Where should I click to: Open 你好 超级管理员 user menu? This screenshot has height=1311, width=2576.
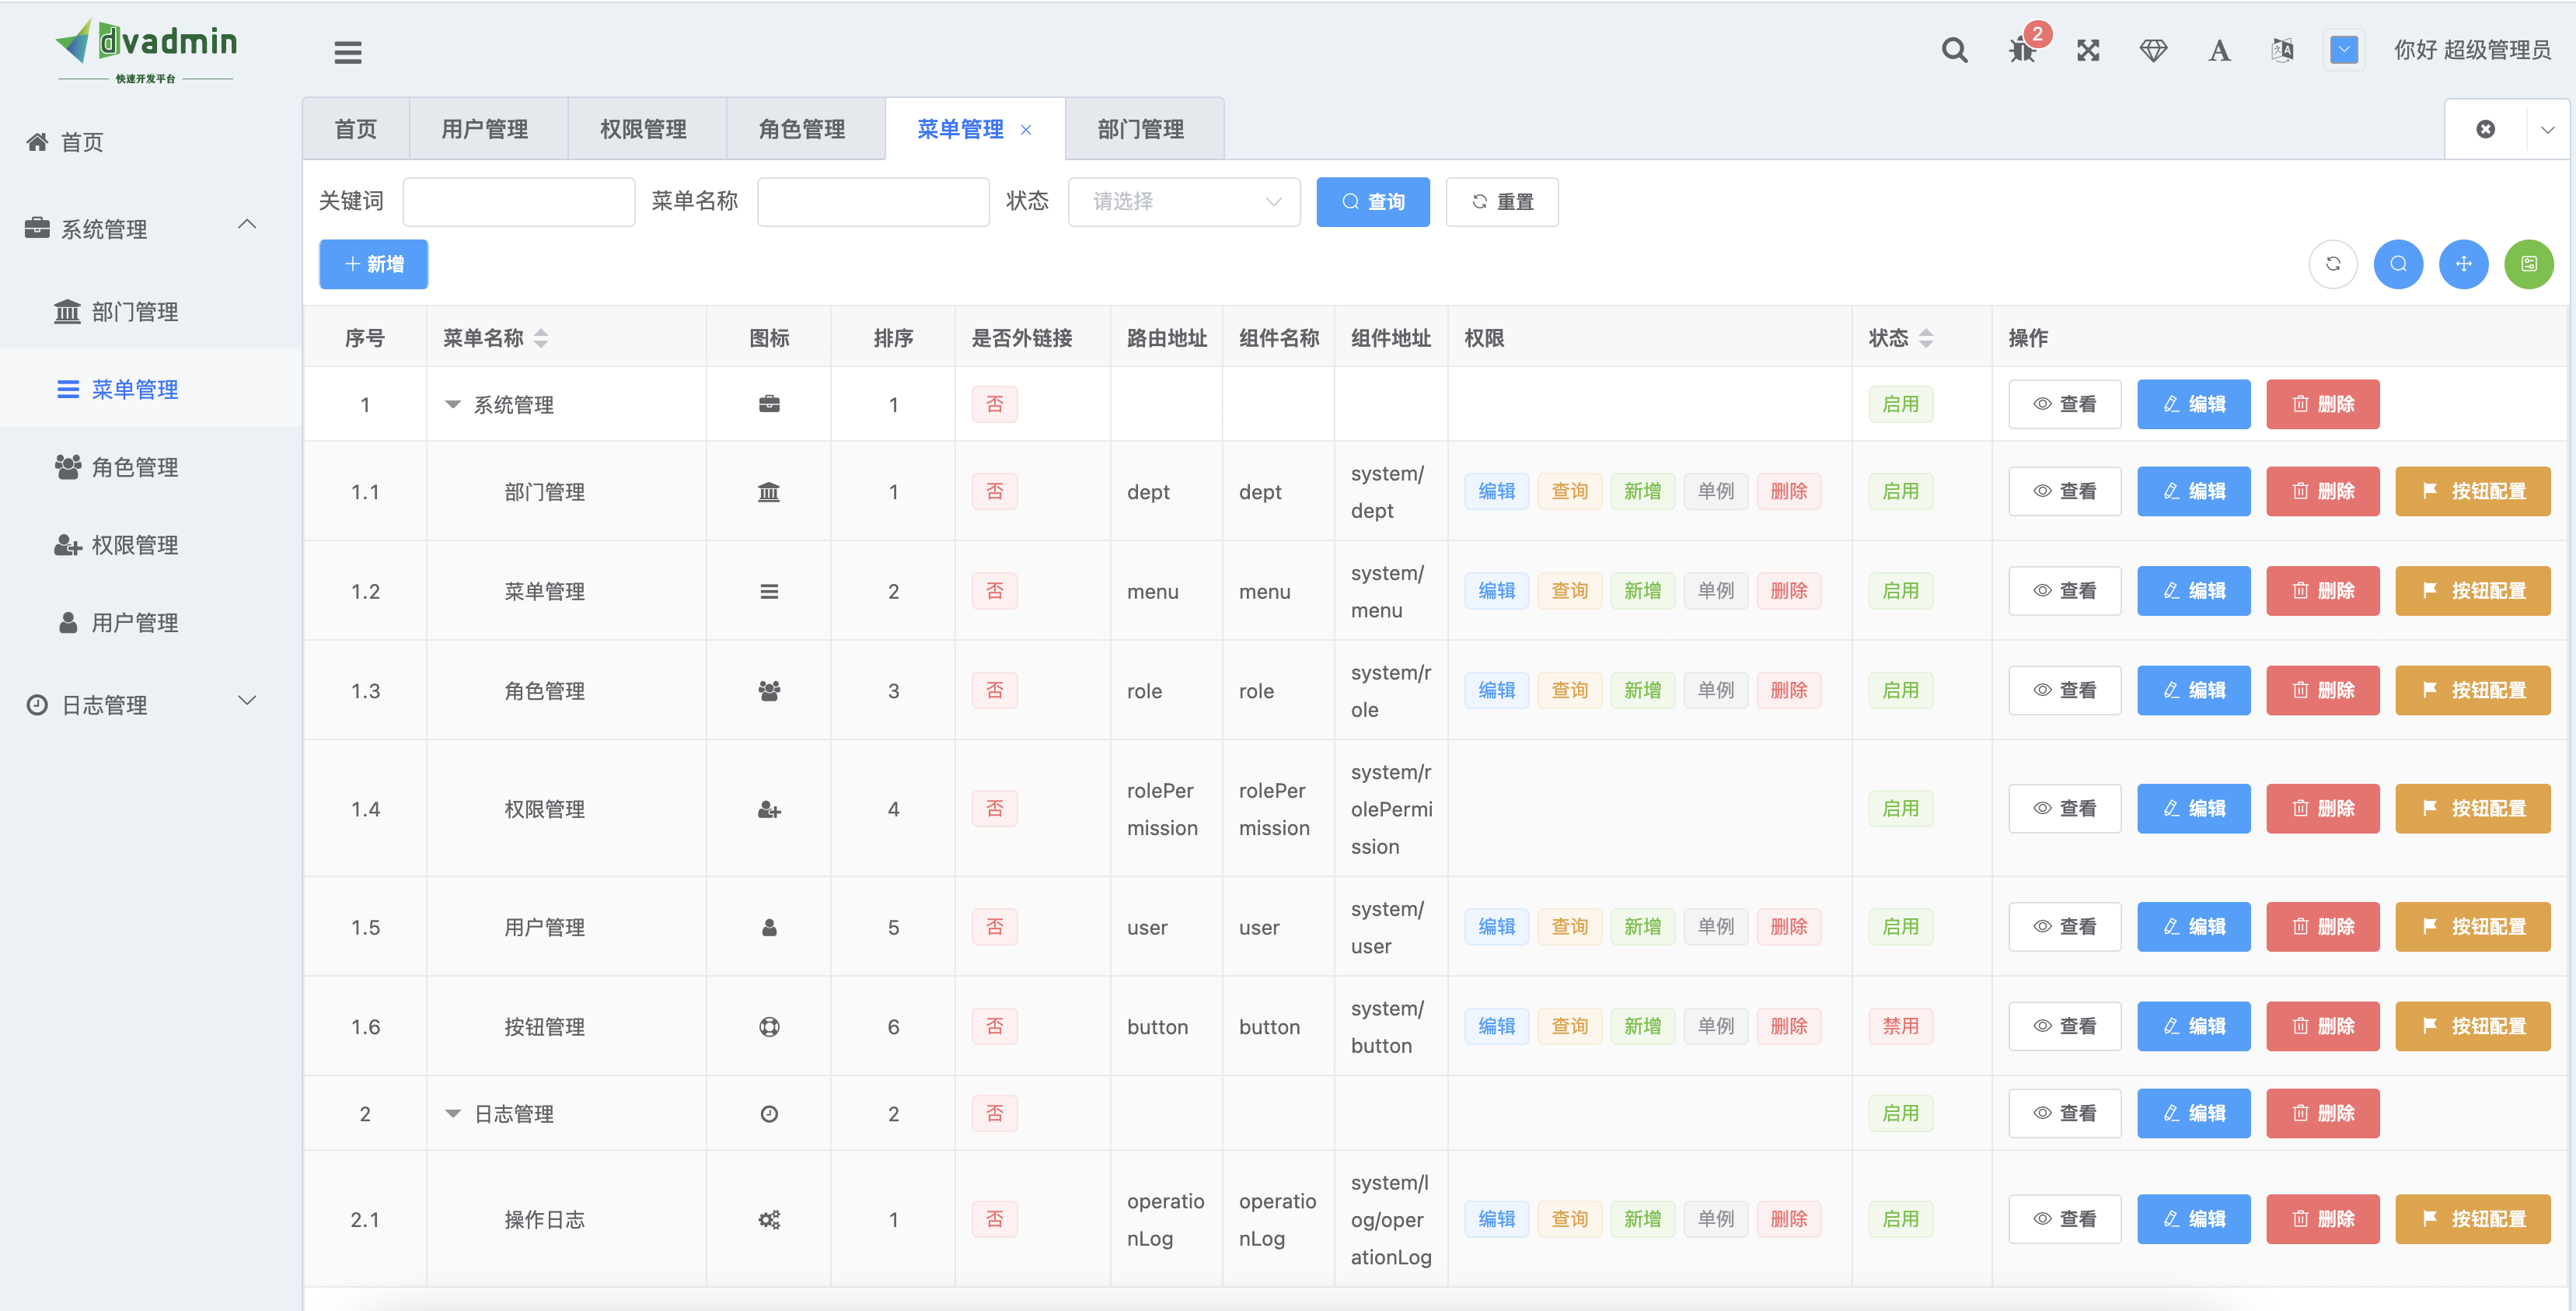[x=2472, y=50]
